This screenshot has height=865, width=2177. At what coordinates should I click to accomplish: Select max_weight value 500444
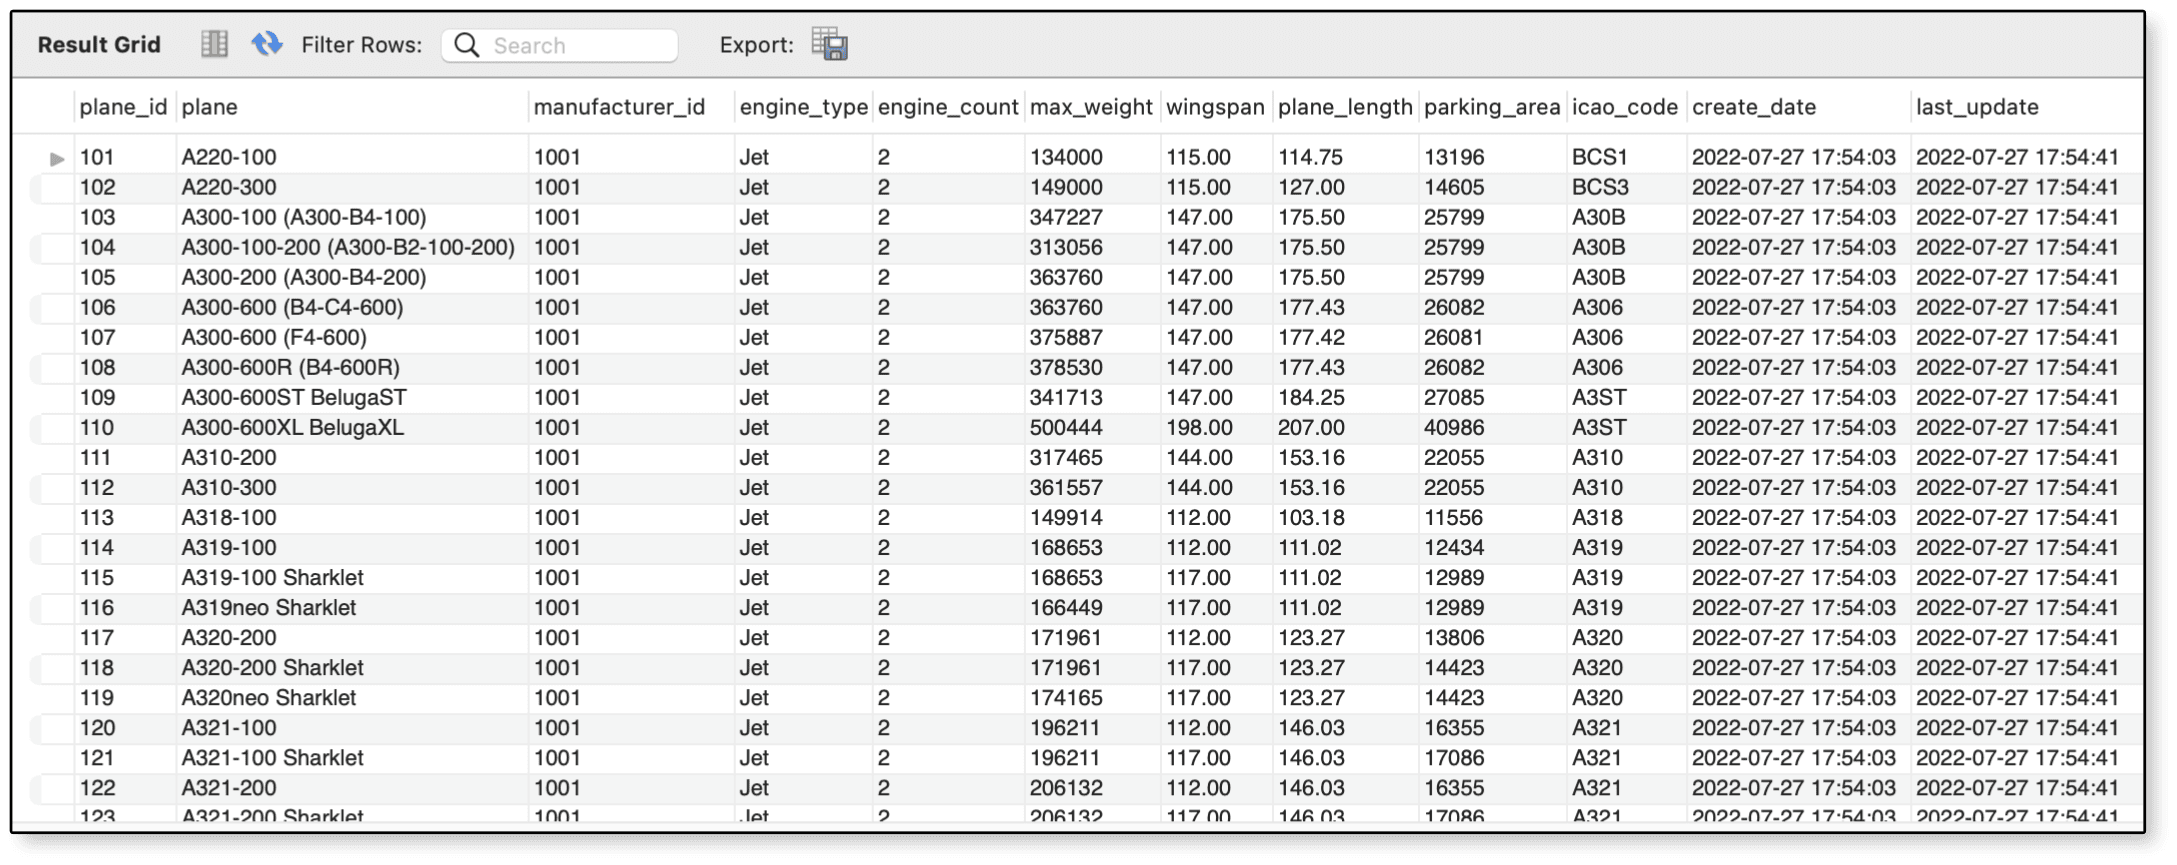tap(1066, 427)
